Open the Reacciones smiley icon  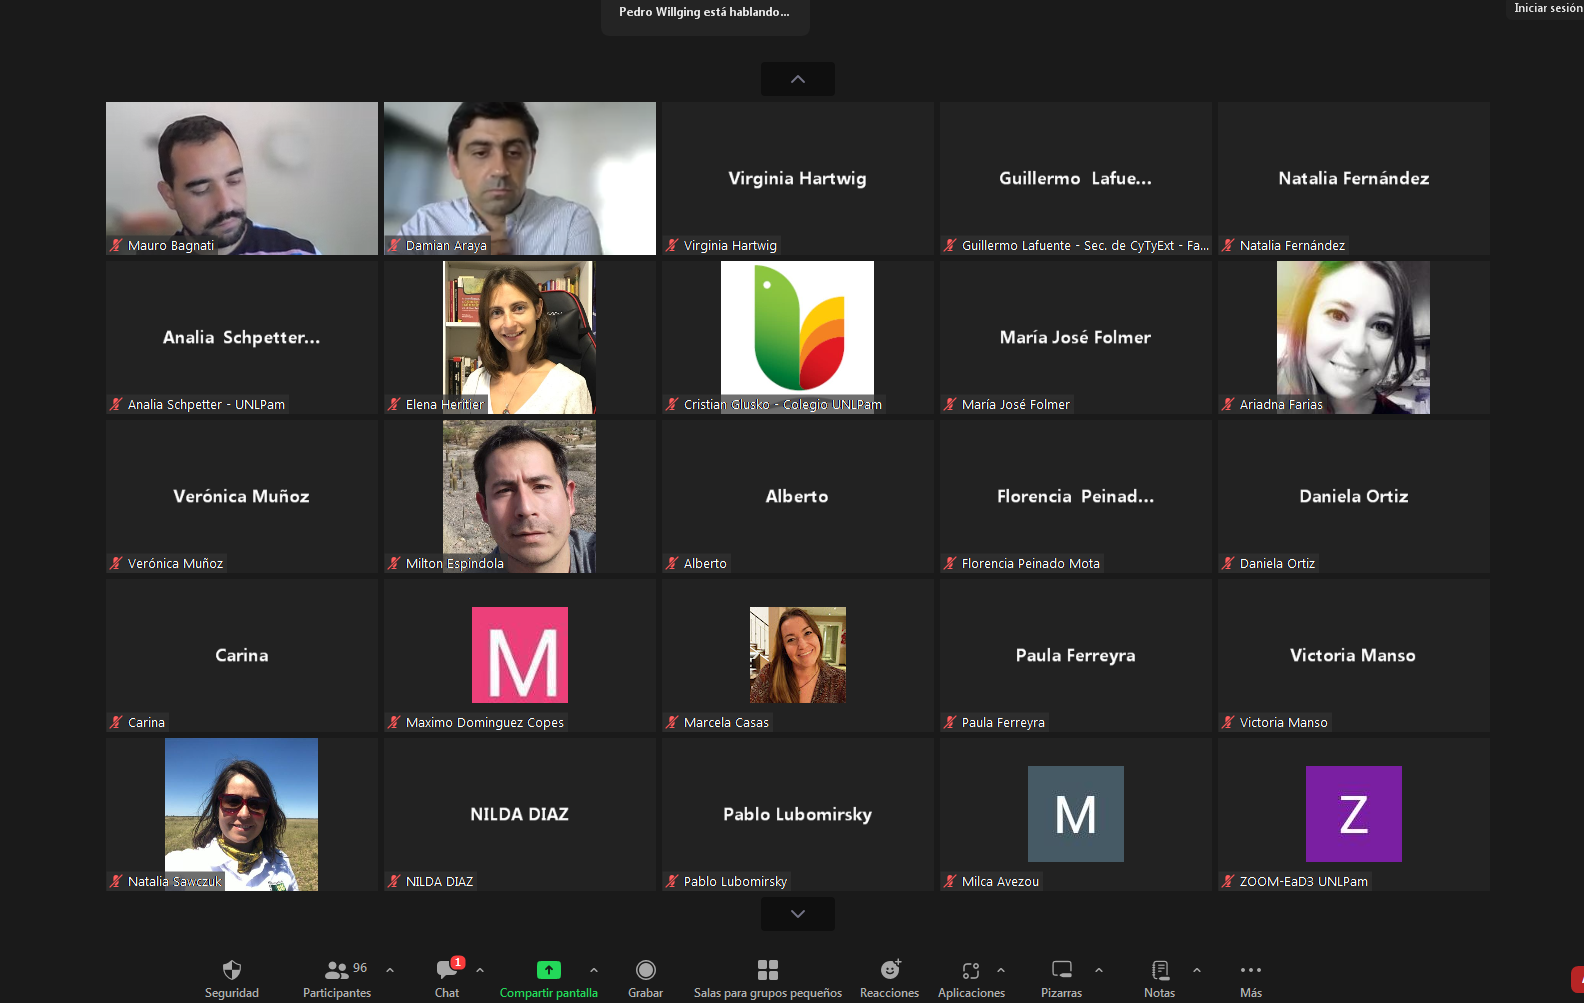point(890,969)
